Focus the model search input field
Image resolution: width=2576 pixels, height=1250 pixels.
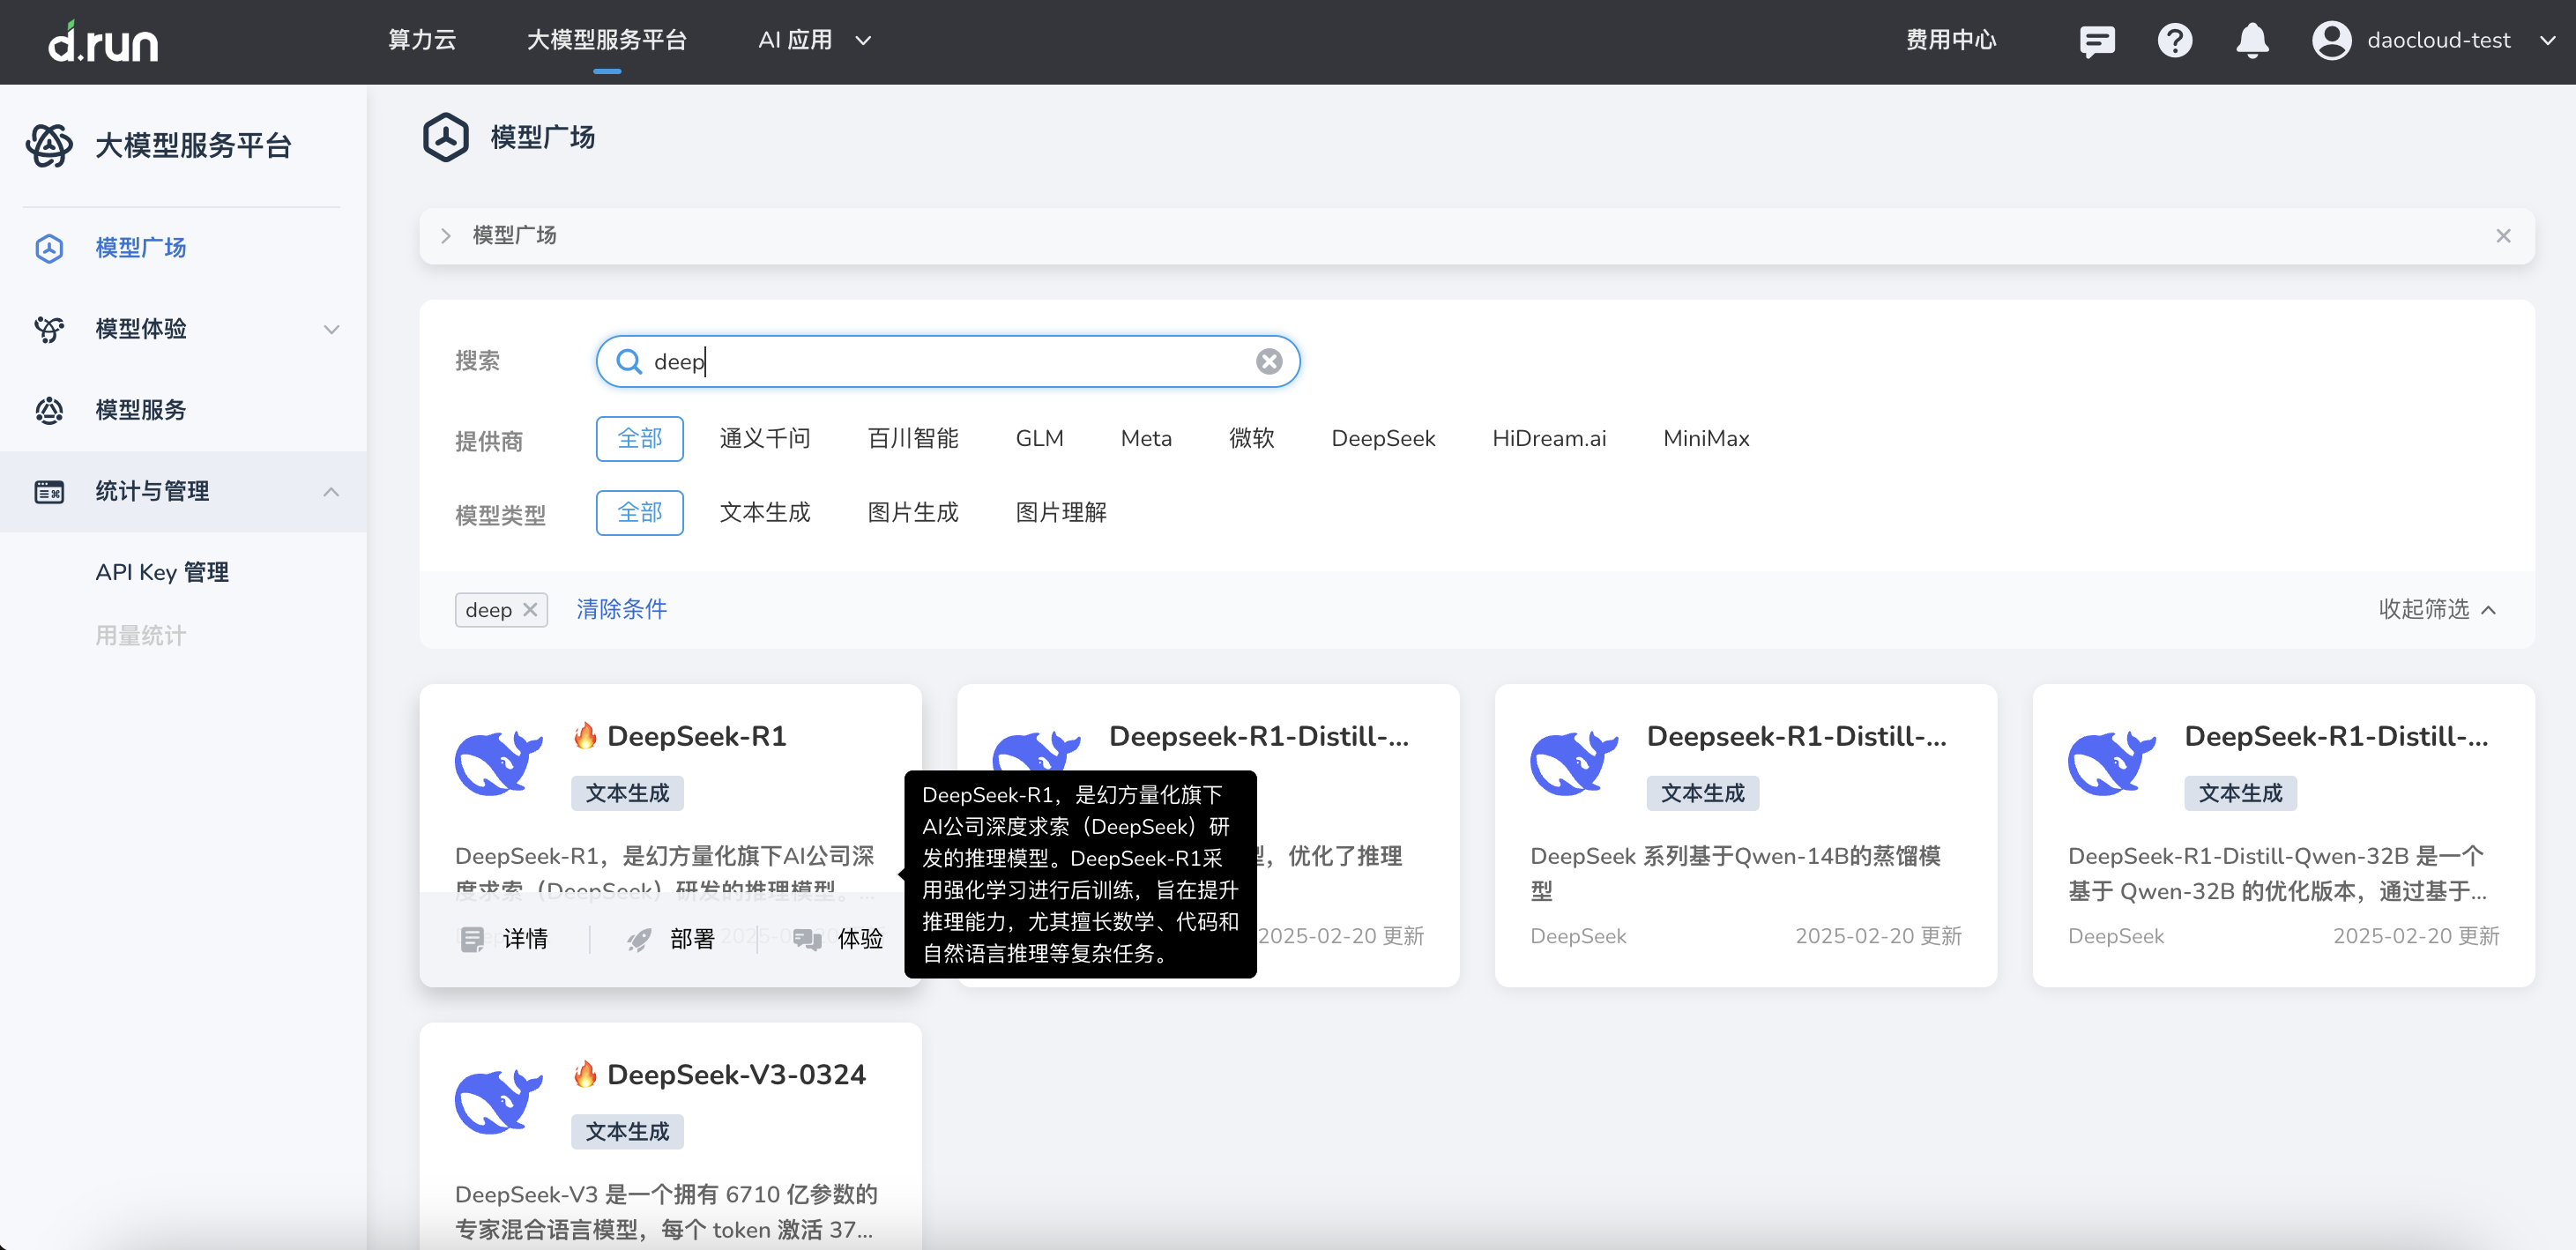pyautogui.click(x=948, y=361)
